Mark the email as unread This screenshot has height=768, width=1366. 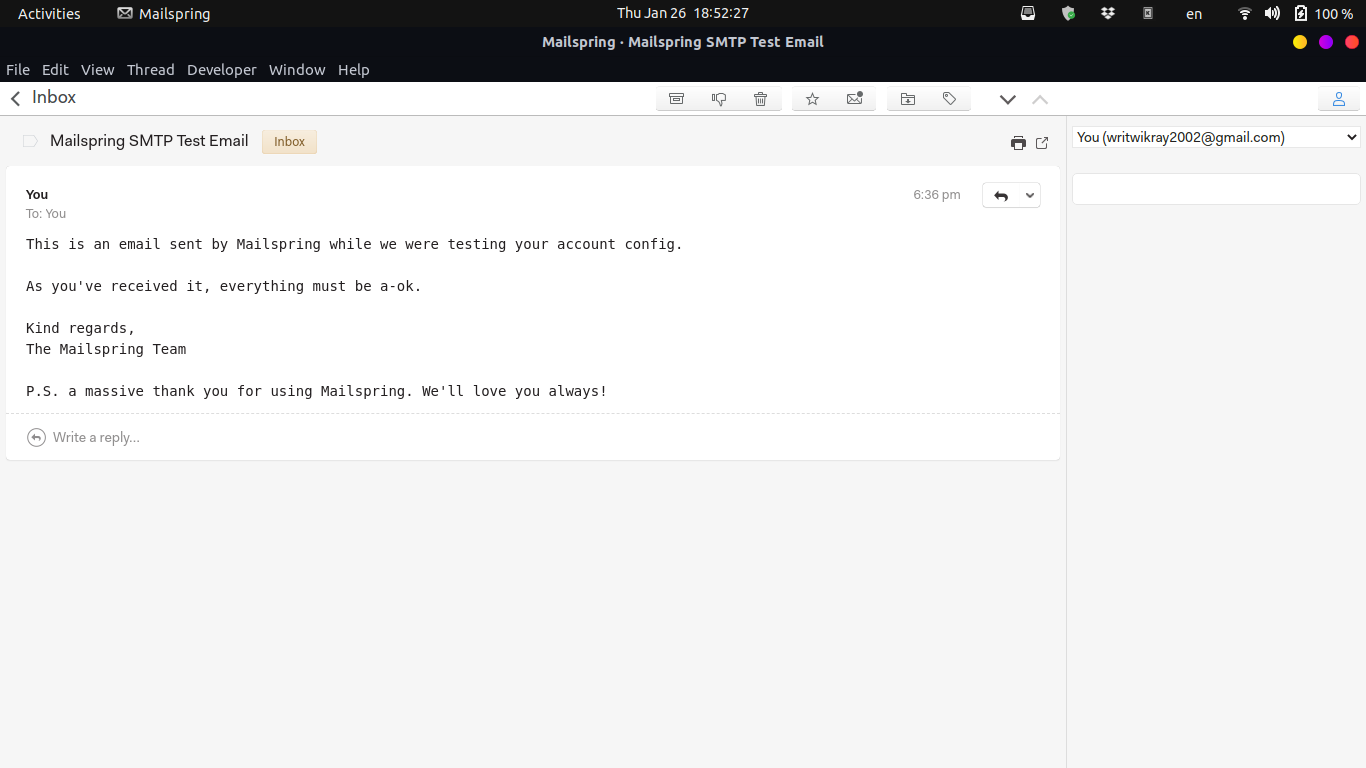click(x=854, y=98)
